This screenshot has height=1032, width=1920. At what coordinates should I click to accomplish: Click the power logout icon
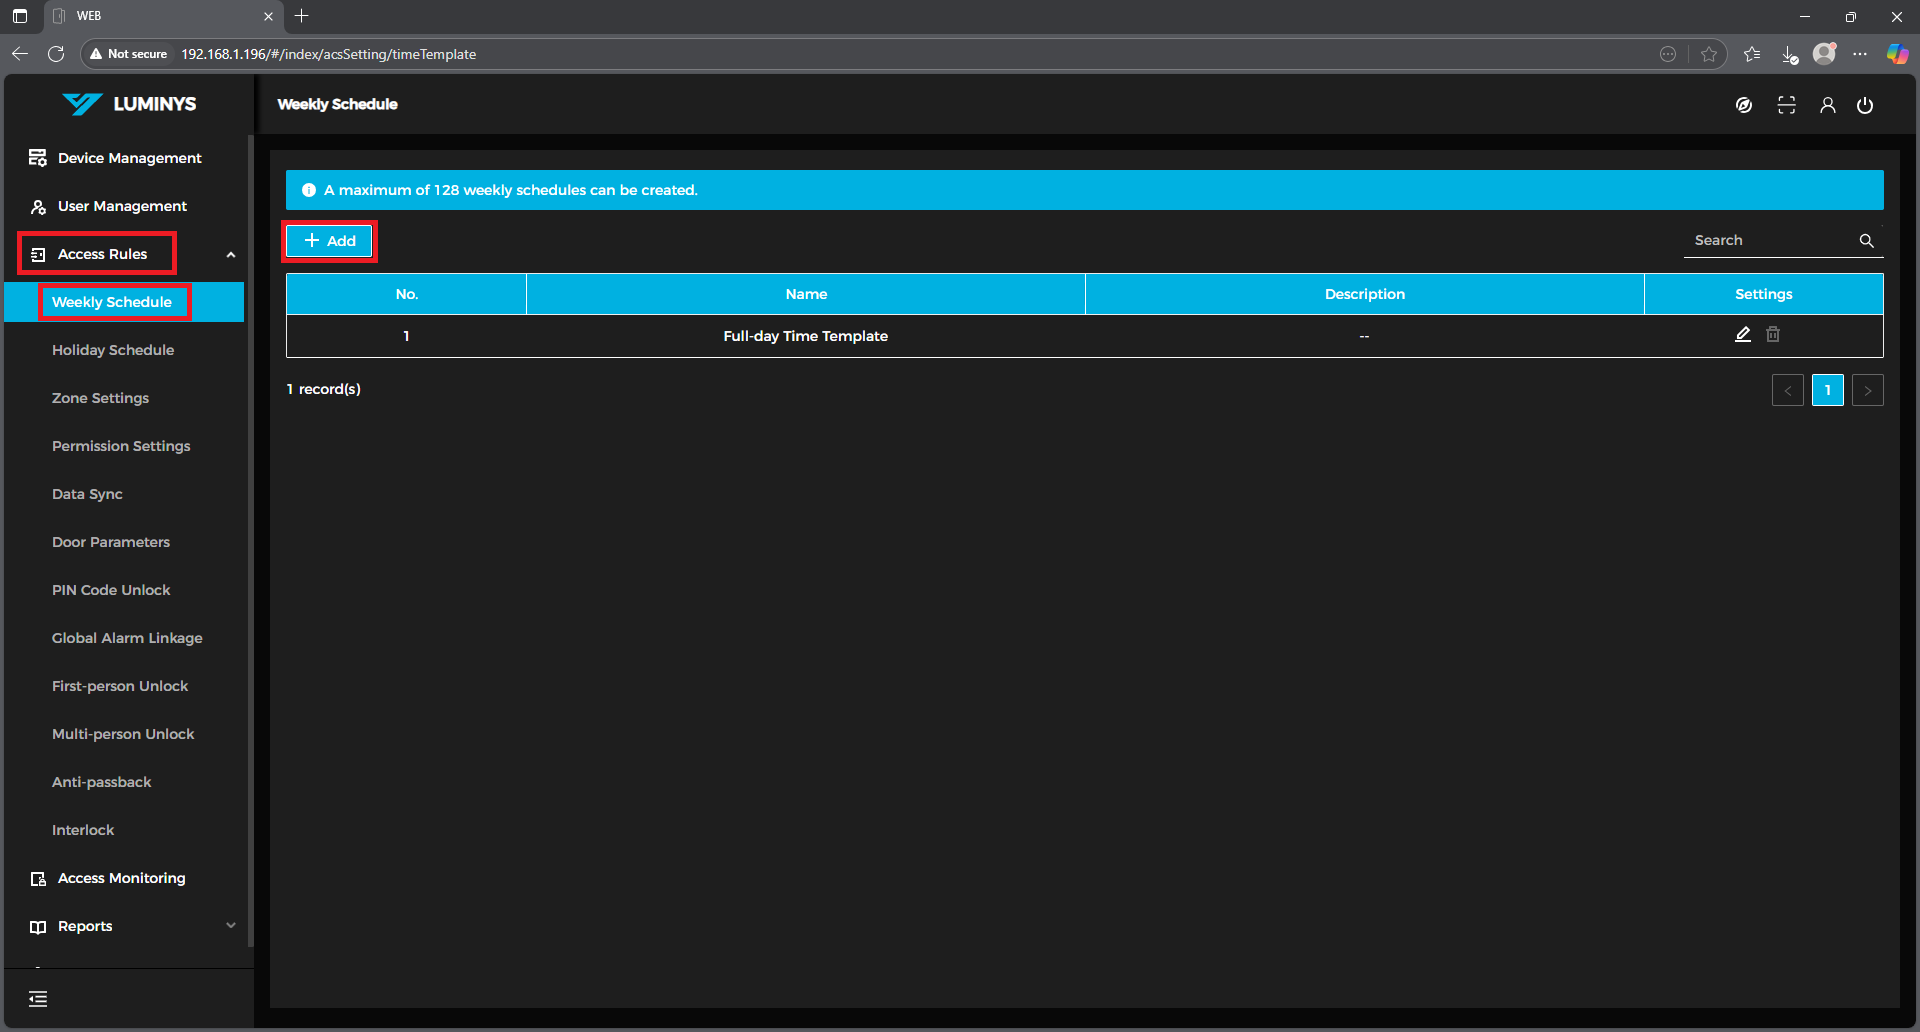pos(1865,105)
